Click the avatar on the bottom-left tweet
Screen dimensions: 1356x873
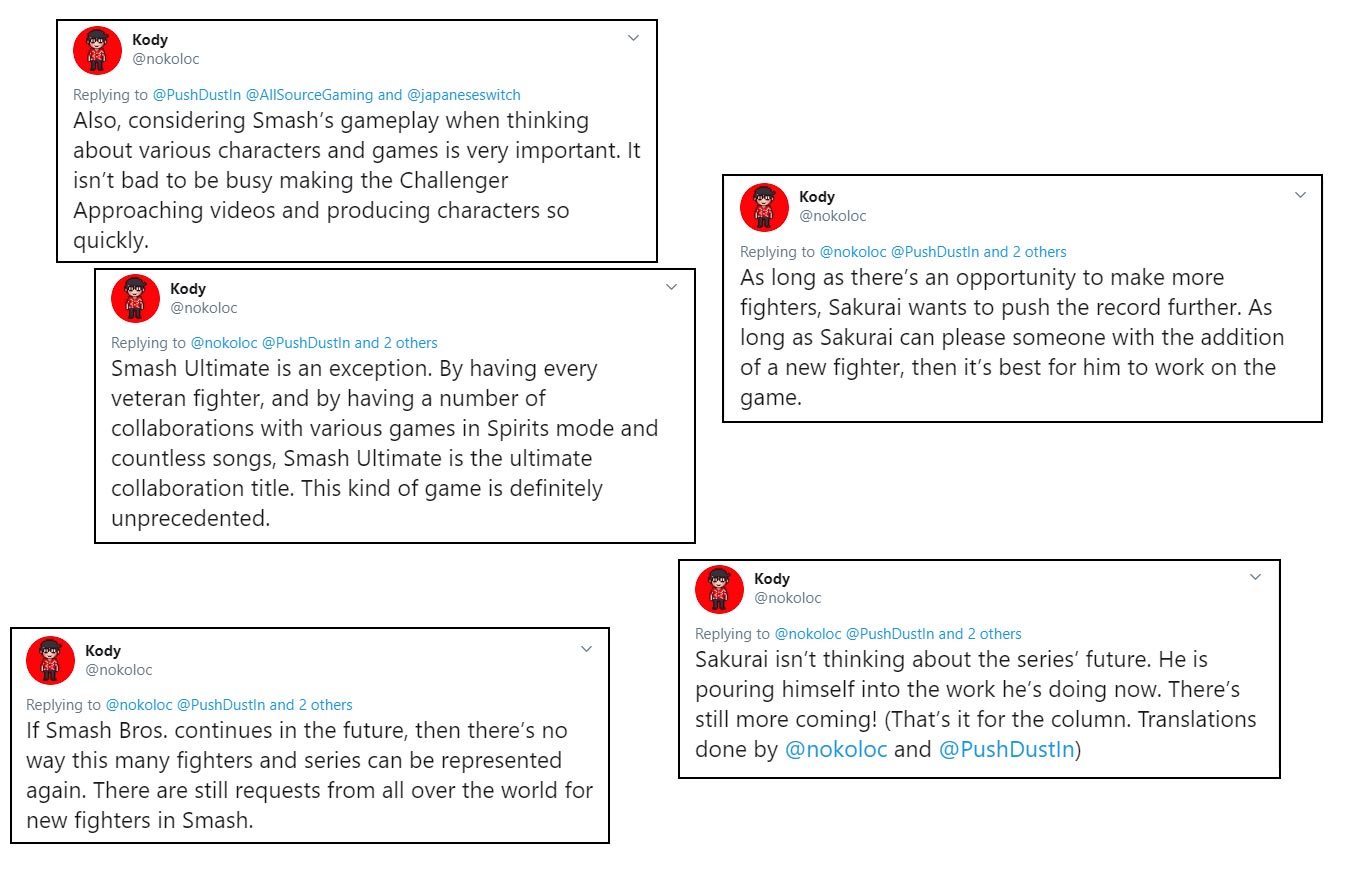point(50,660)
